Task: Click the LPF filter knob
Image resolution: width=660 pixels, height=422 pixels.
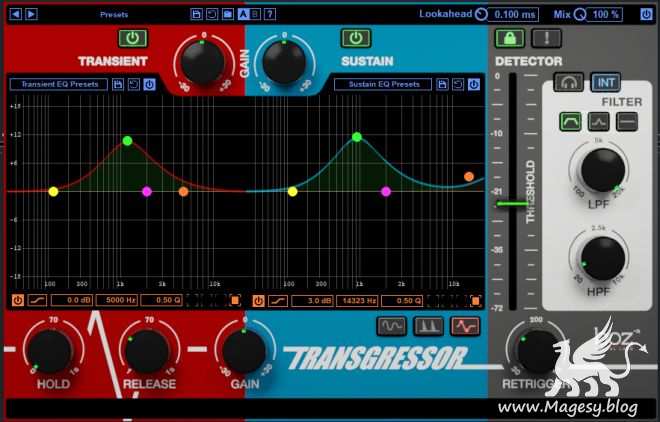Action: [602, 170]
